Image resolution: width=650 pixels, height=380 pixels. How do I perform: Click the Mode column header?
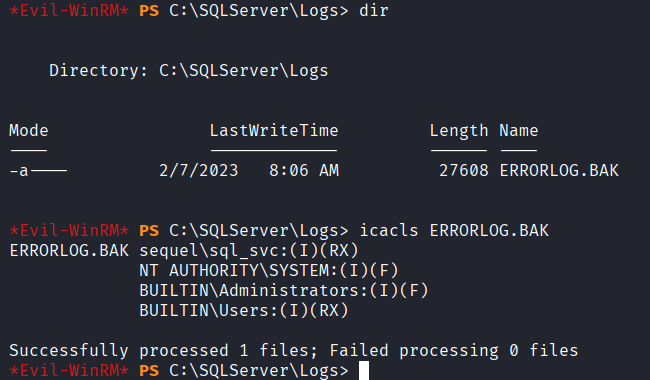(x=29, y=131)
